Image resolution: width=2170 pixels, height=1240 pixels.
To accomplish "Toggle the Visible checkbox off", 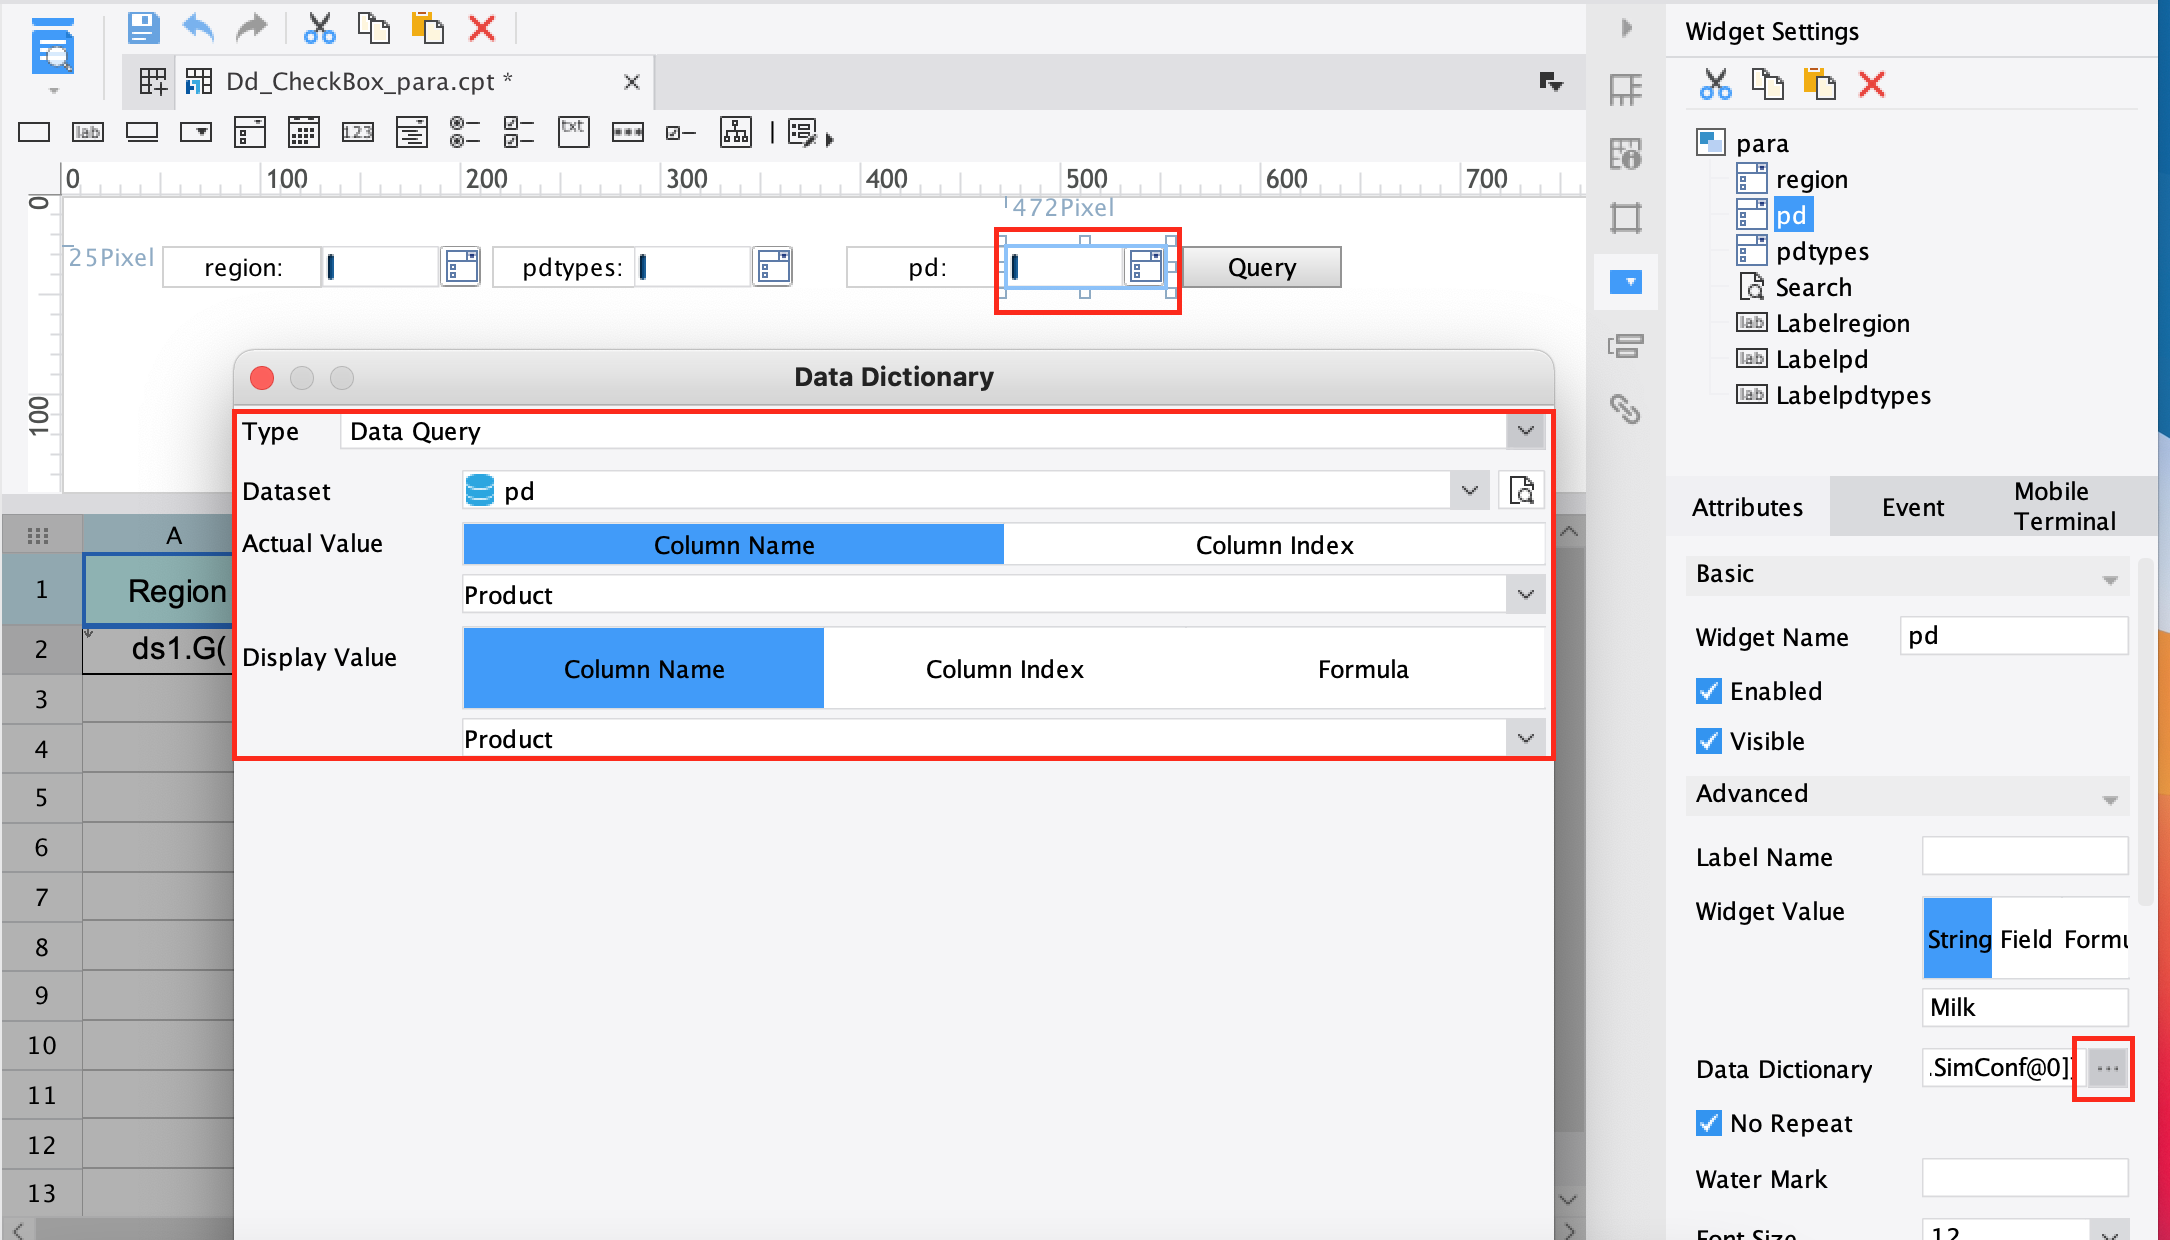I will [x=1708, y=741].
